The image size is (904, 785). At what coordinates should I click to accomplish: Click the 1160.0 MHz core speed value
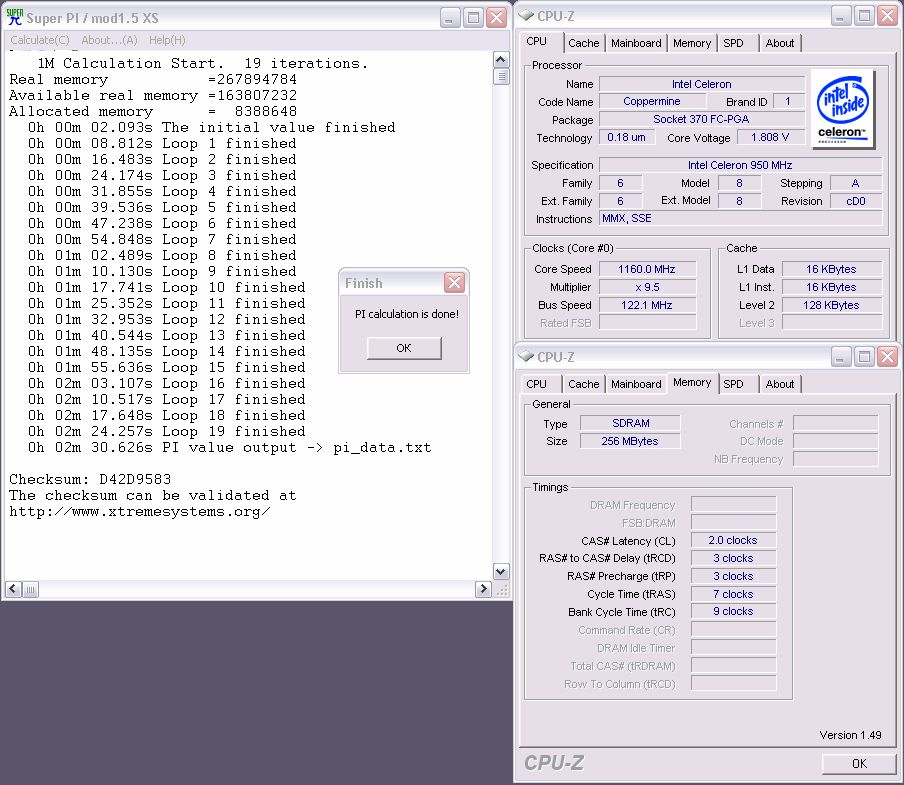pos(647,269)
